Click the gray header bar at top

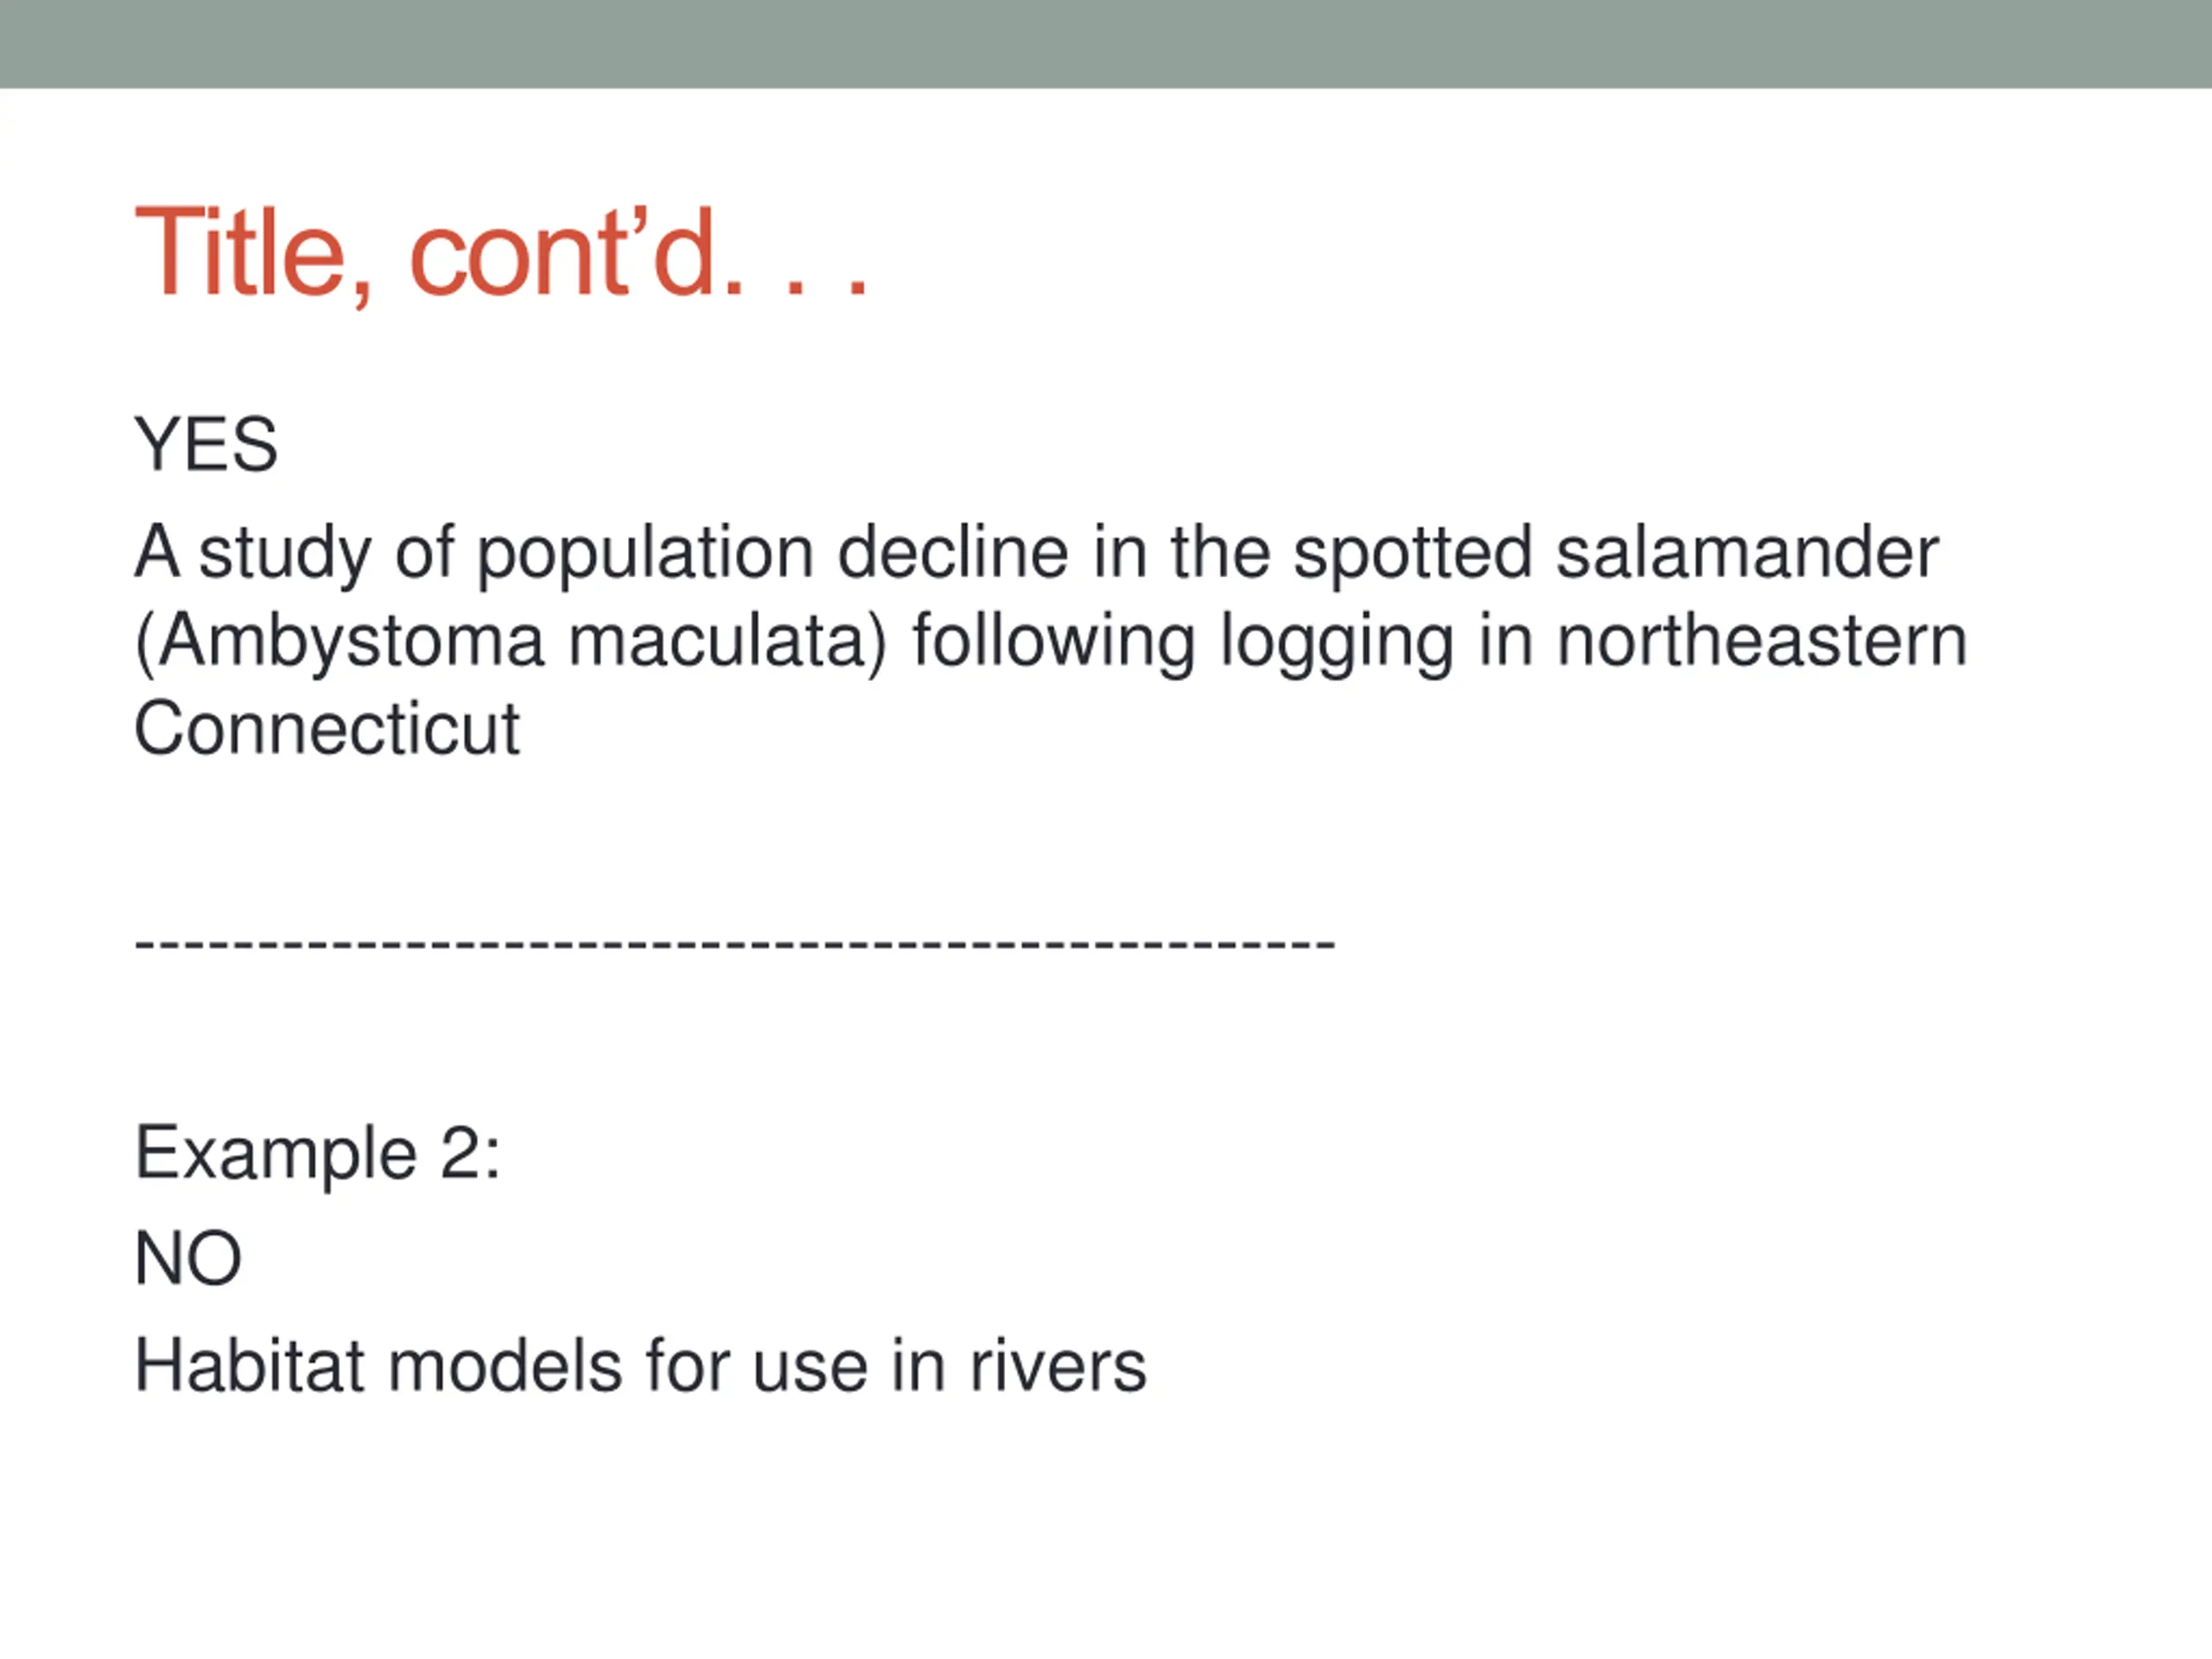(1106, 44)
